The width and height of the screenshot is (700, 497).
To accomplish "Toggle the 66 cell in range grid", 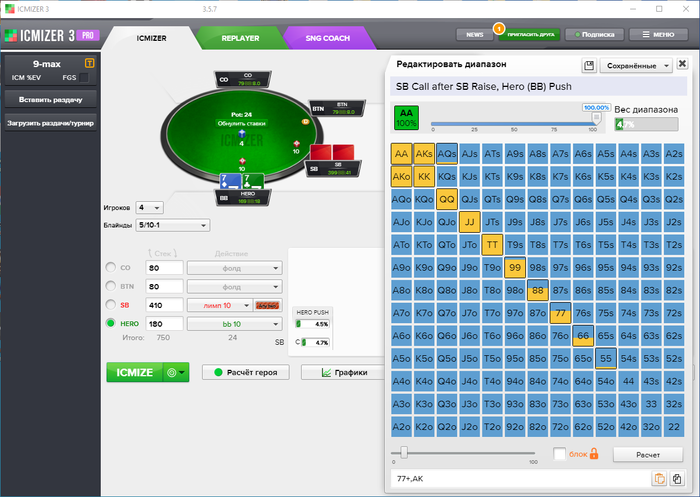I will tap(583, 336).
